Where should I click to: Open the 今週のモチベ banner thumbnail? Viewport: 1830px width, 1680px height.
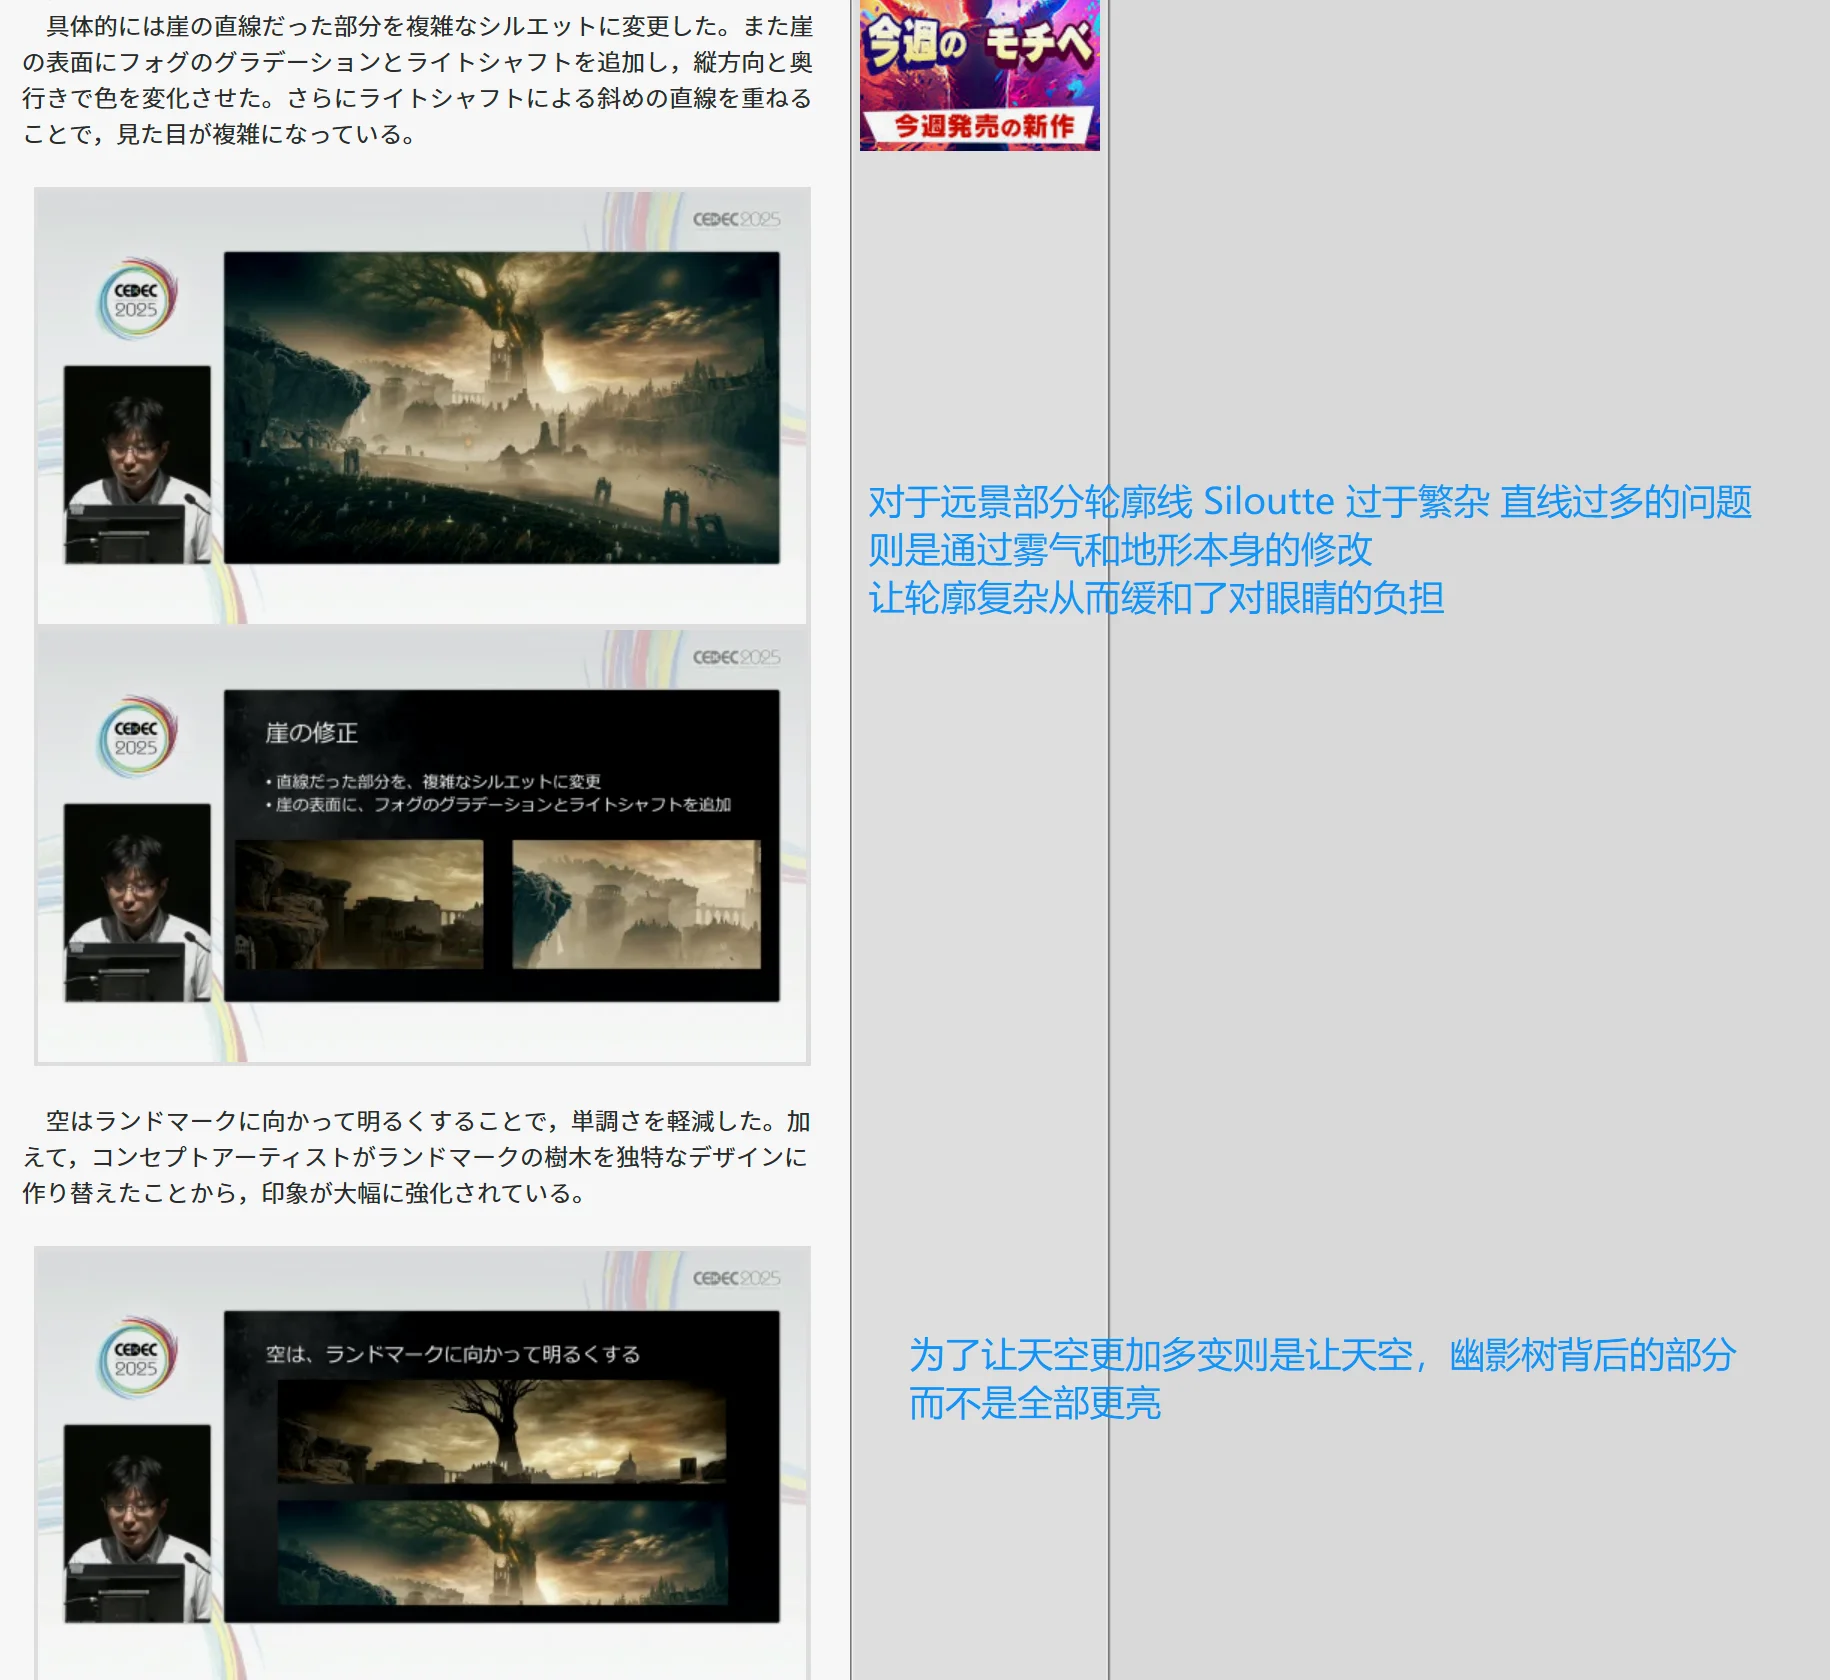(x=980, y=75)
